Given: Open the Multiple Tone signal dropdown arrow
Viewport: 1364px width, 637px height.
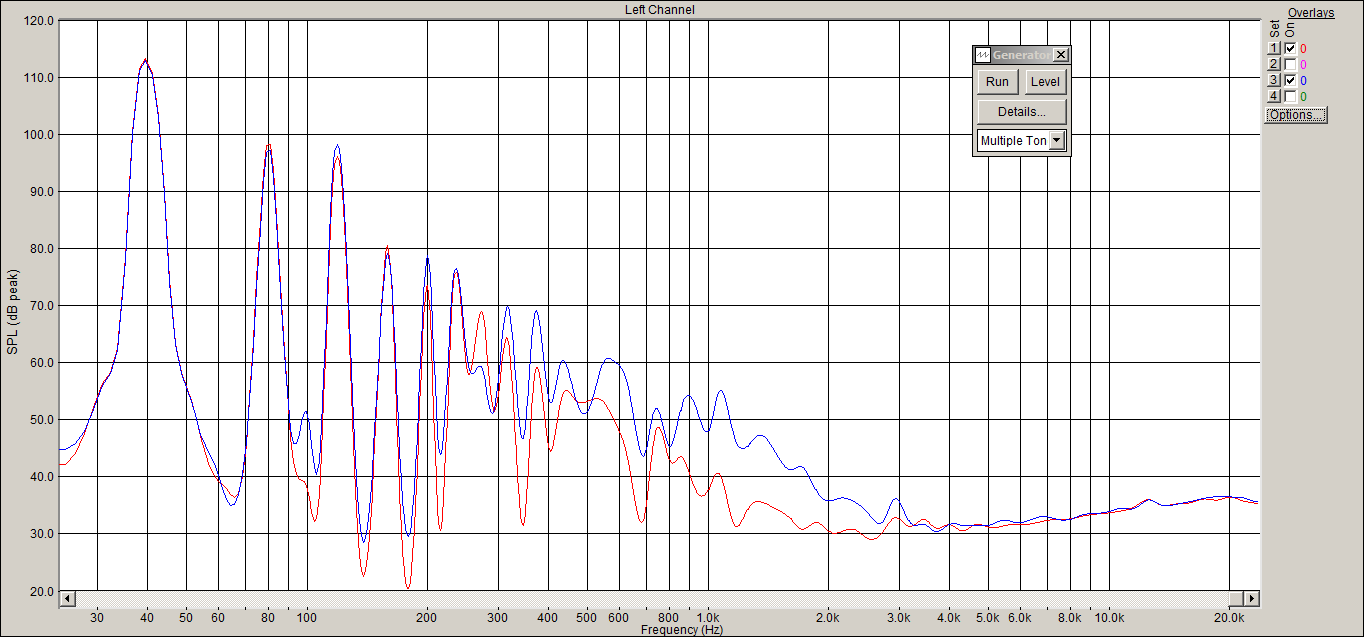Looking at the screenshot, I should pyautogui.click(x=1057, y=141).
